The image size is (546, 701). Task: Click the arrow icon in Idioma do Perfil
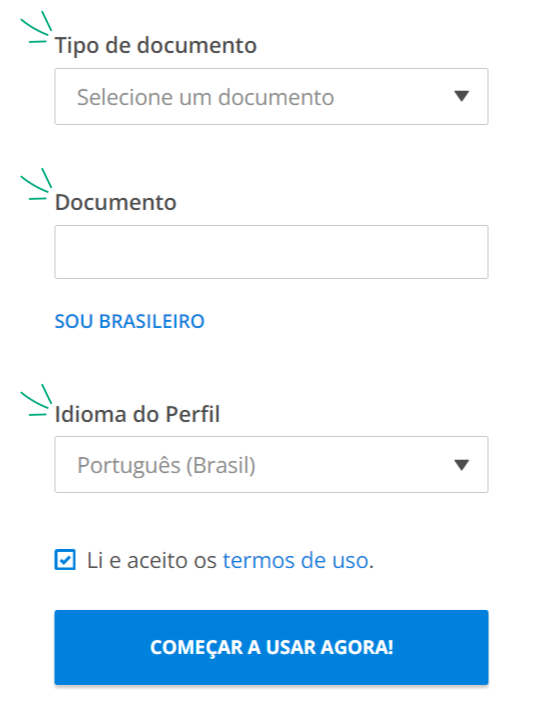[461, 465]
